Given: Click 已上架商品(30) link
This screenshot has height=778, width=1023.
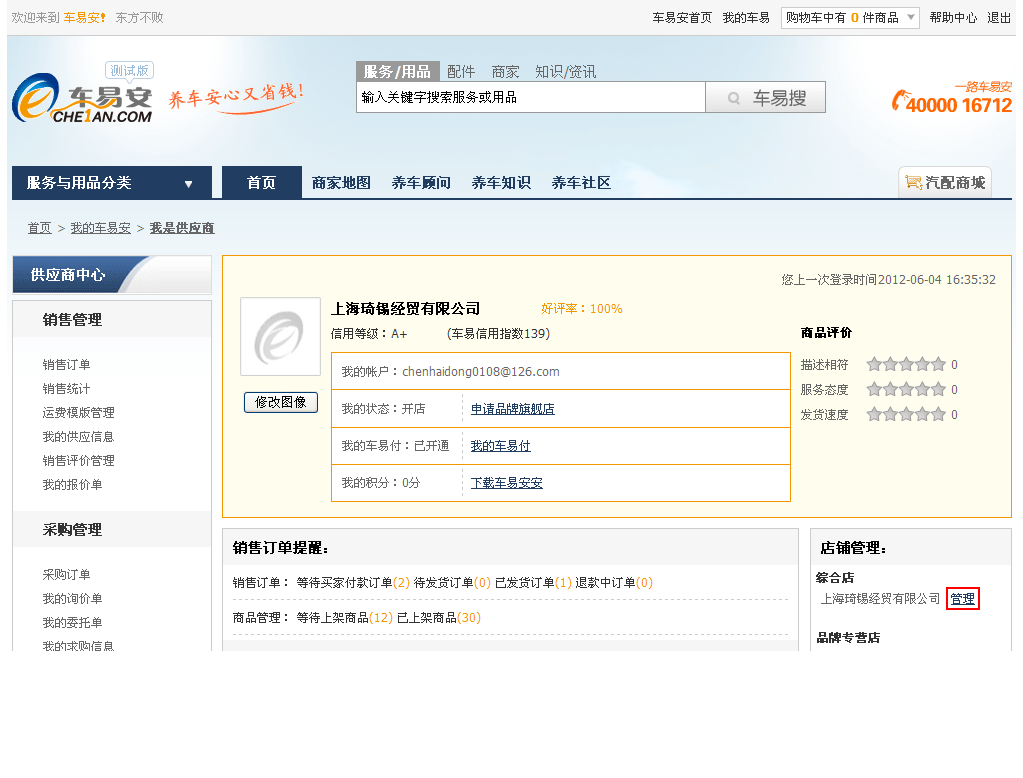Looking at the screenshot, I should [x=439, y=617].
